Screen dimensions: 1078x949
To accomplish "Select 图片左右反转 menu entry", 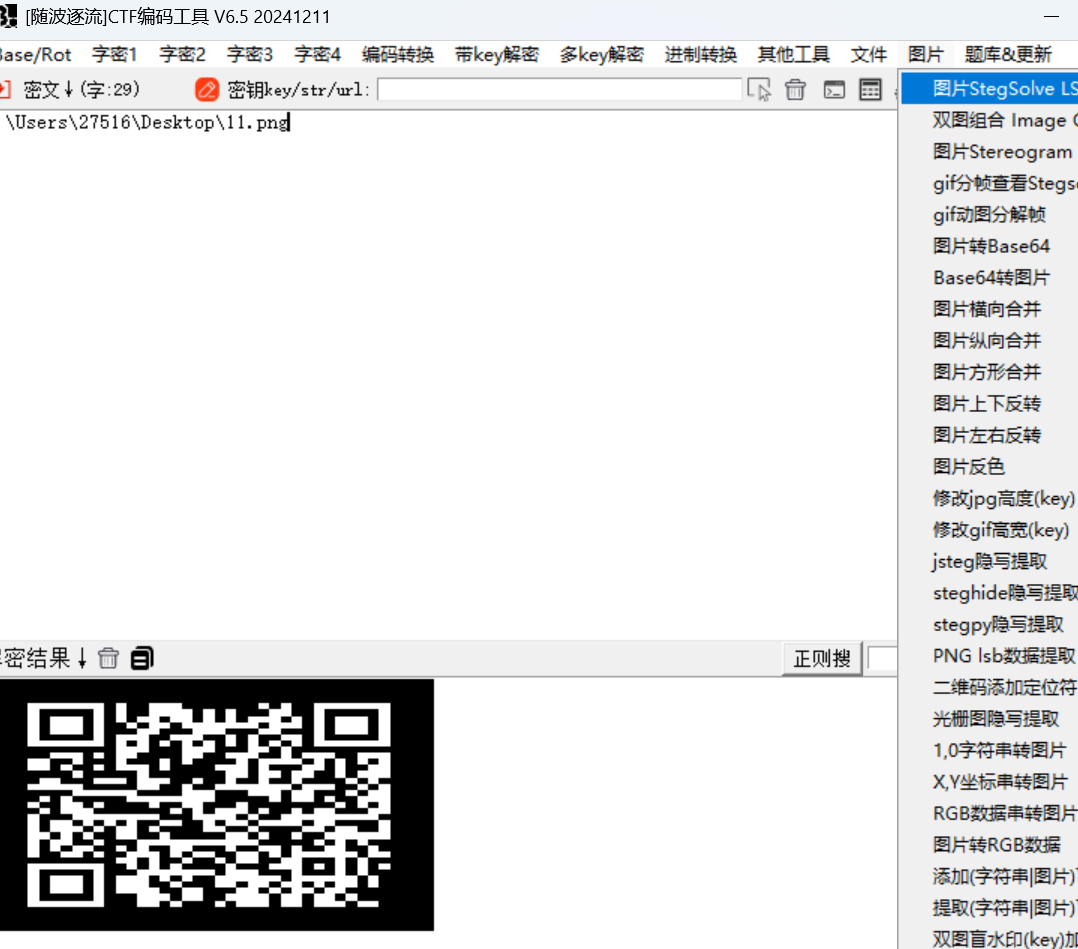I will coord(989,435).
